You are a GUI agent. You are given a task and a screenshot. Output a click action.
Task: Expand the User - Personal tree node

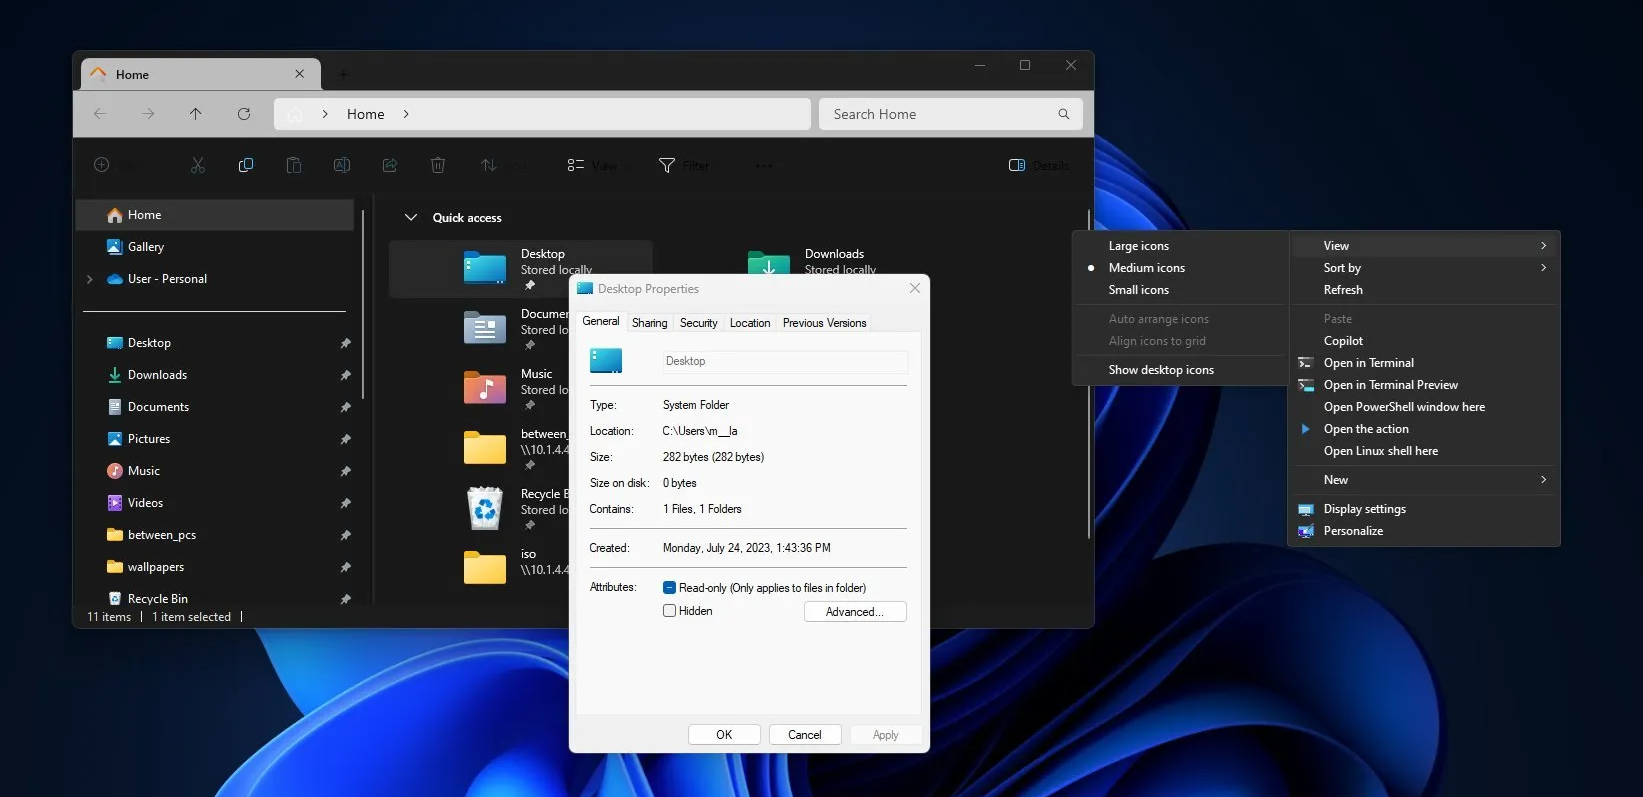[90, 279]
